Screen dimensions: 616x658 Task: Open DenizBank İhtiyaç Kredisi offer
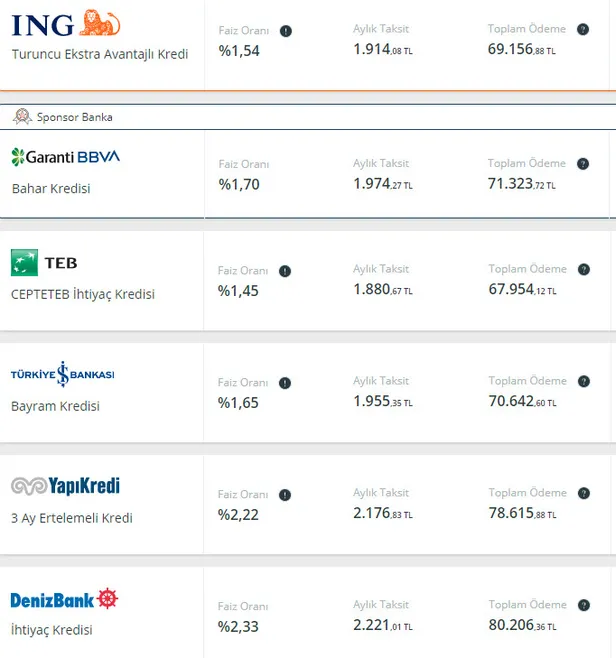pyautogui.click(x=52, y=630)
